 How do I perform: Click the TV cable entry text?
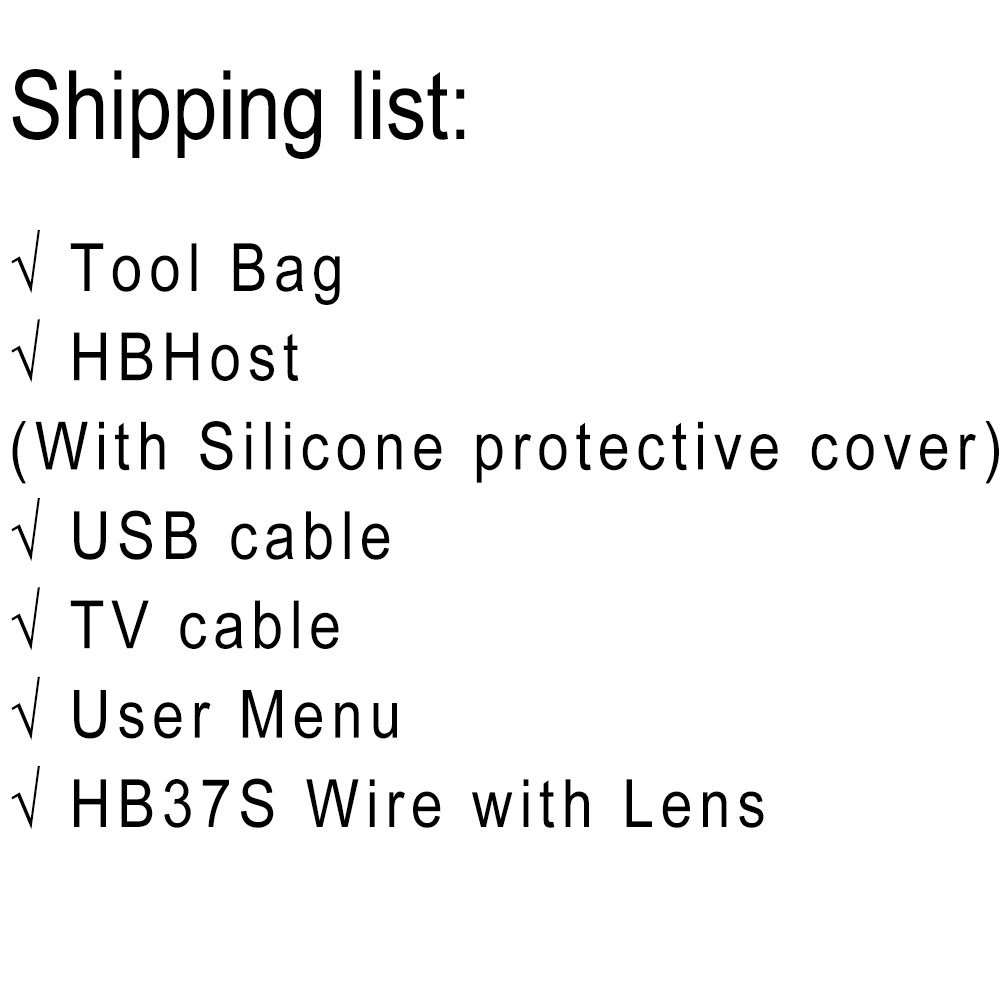pyautogui.click(x=206, y=627)
